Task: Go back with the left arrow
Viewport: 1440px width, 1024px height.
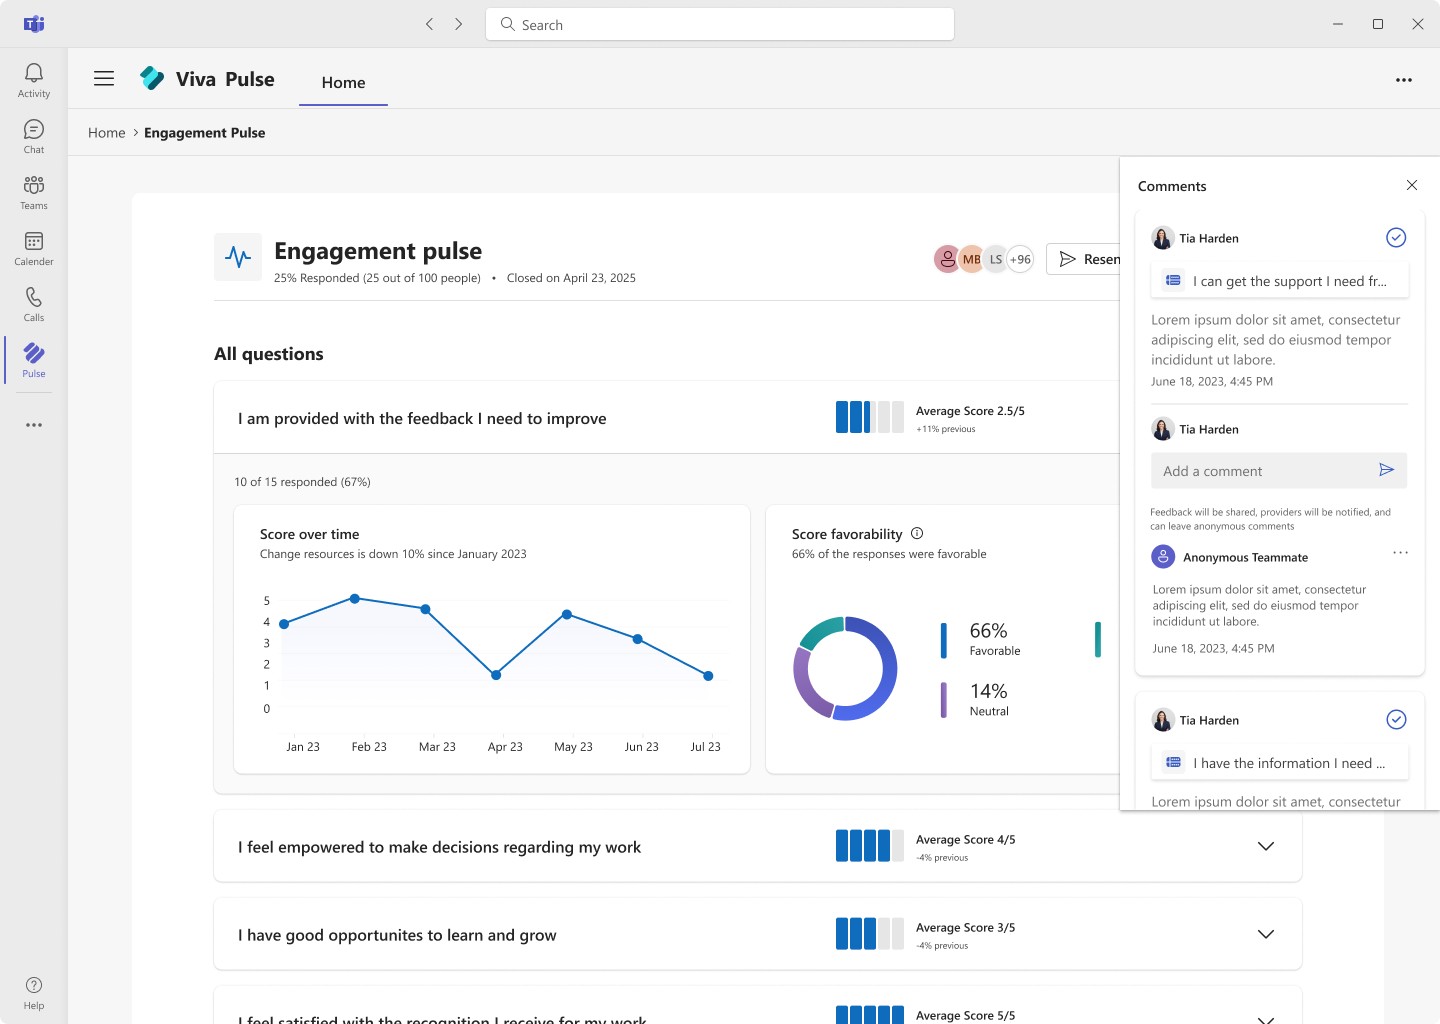Action: point(429,24)
